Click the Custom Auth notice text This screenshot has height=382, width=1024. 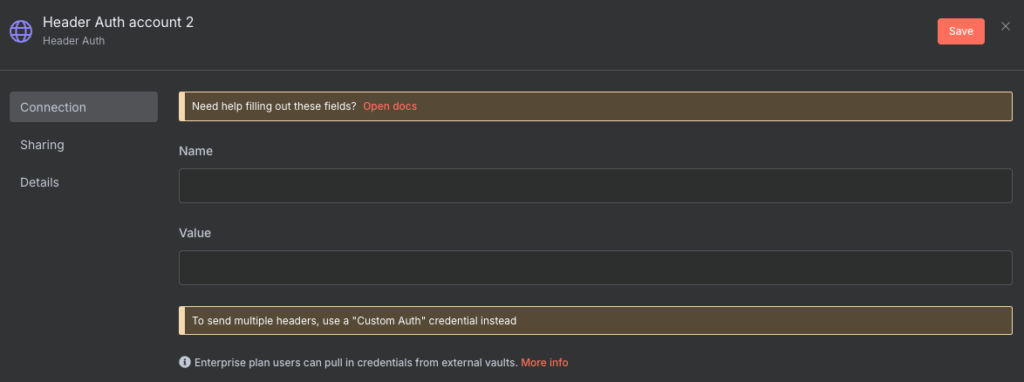[354, 321]
